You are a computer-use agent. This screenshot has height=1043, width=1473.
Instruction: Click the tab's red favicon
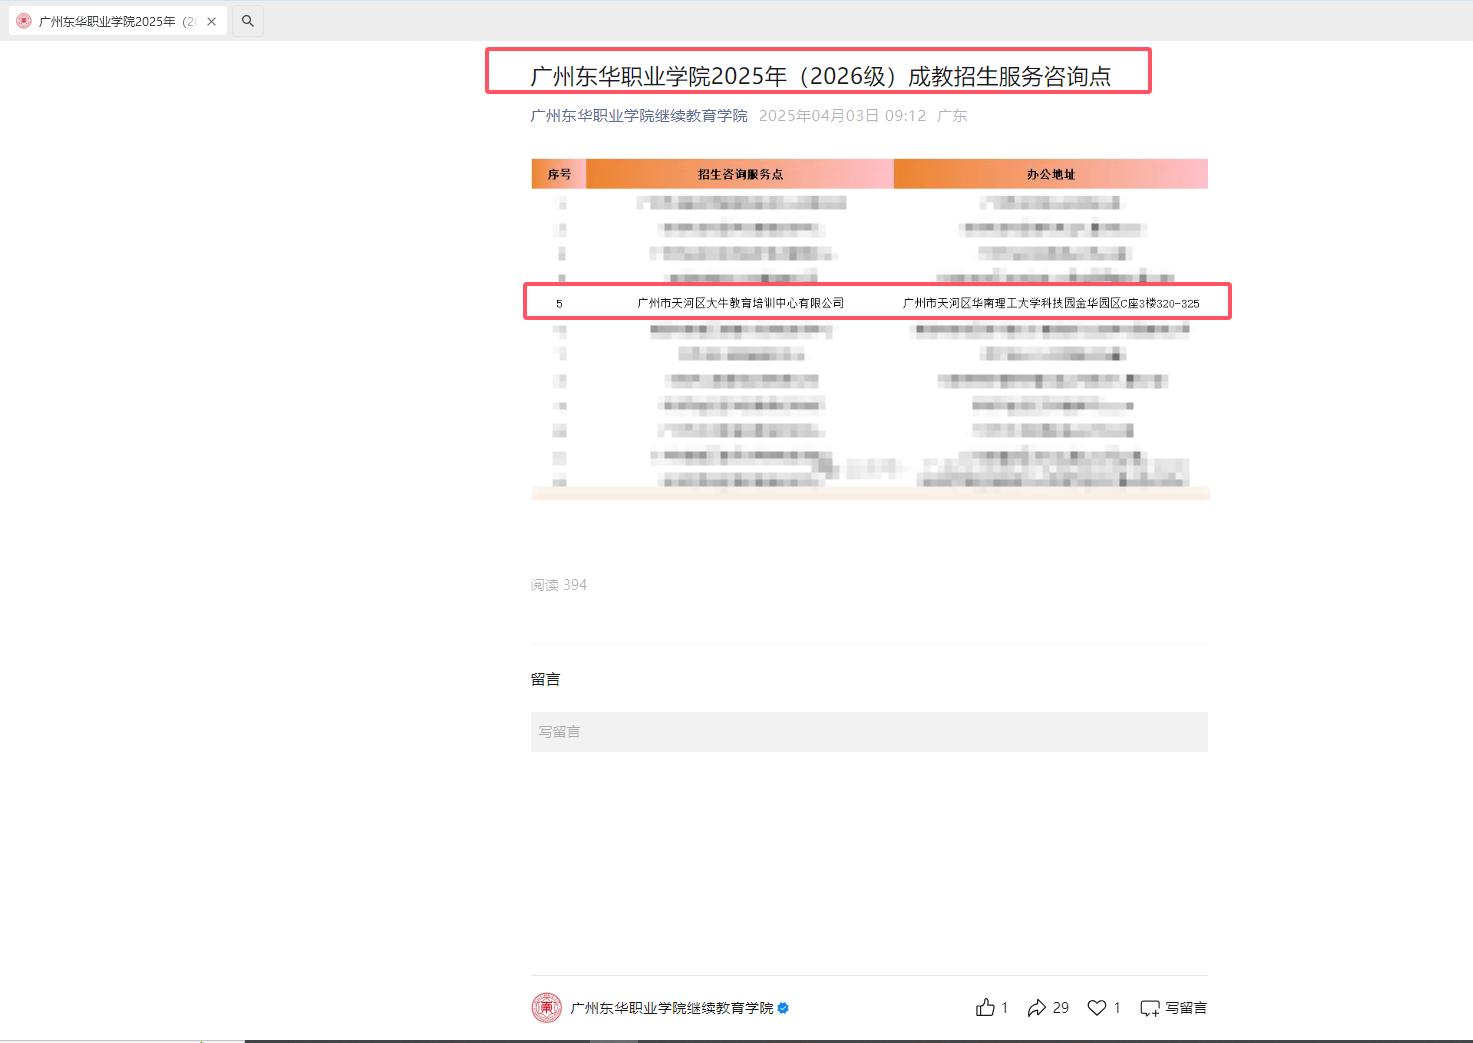pyautogui.click(x=24, y=21)
